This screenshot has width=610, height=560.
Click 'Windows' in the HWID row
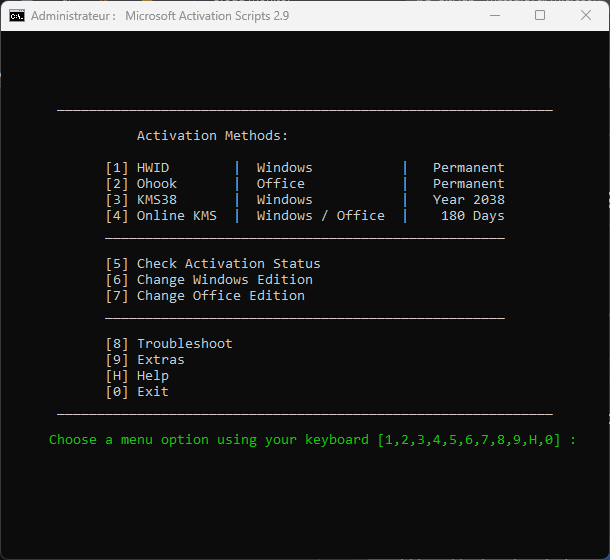pyautogui.click(x=284, y=168)
